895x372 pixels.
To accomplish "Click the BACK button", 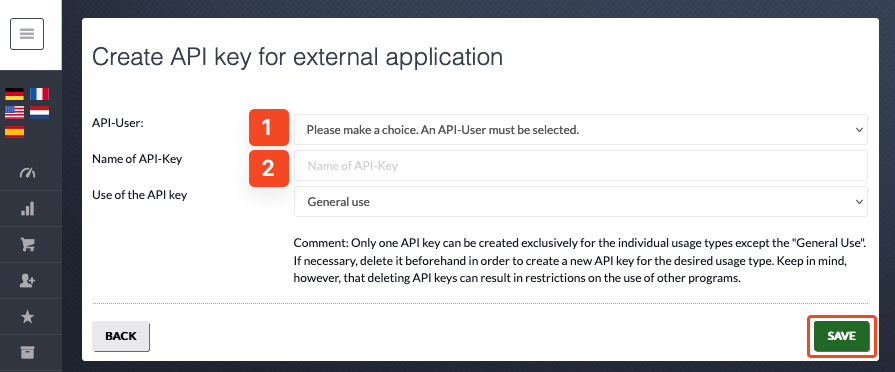I will tap(121, 336).
